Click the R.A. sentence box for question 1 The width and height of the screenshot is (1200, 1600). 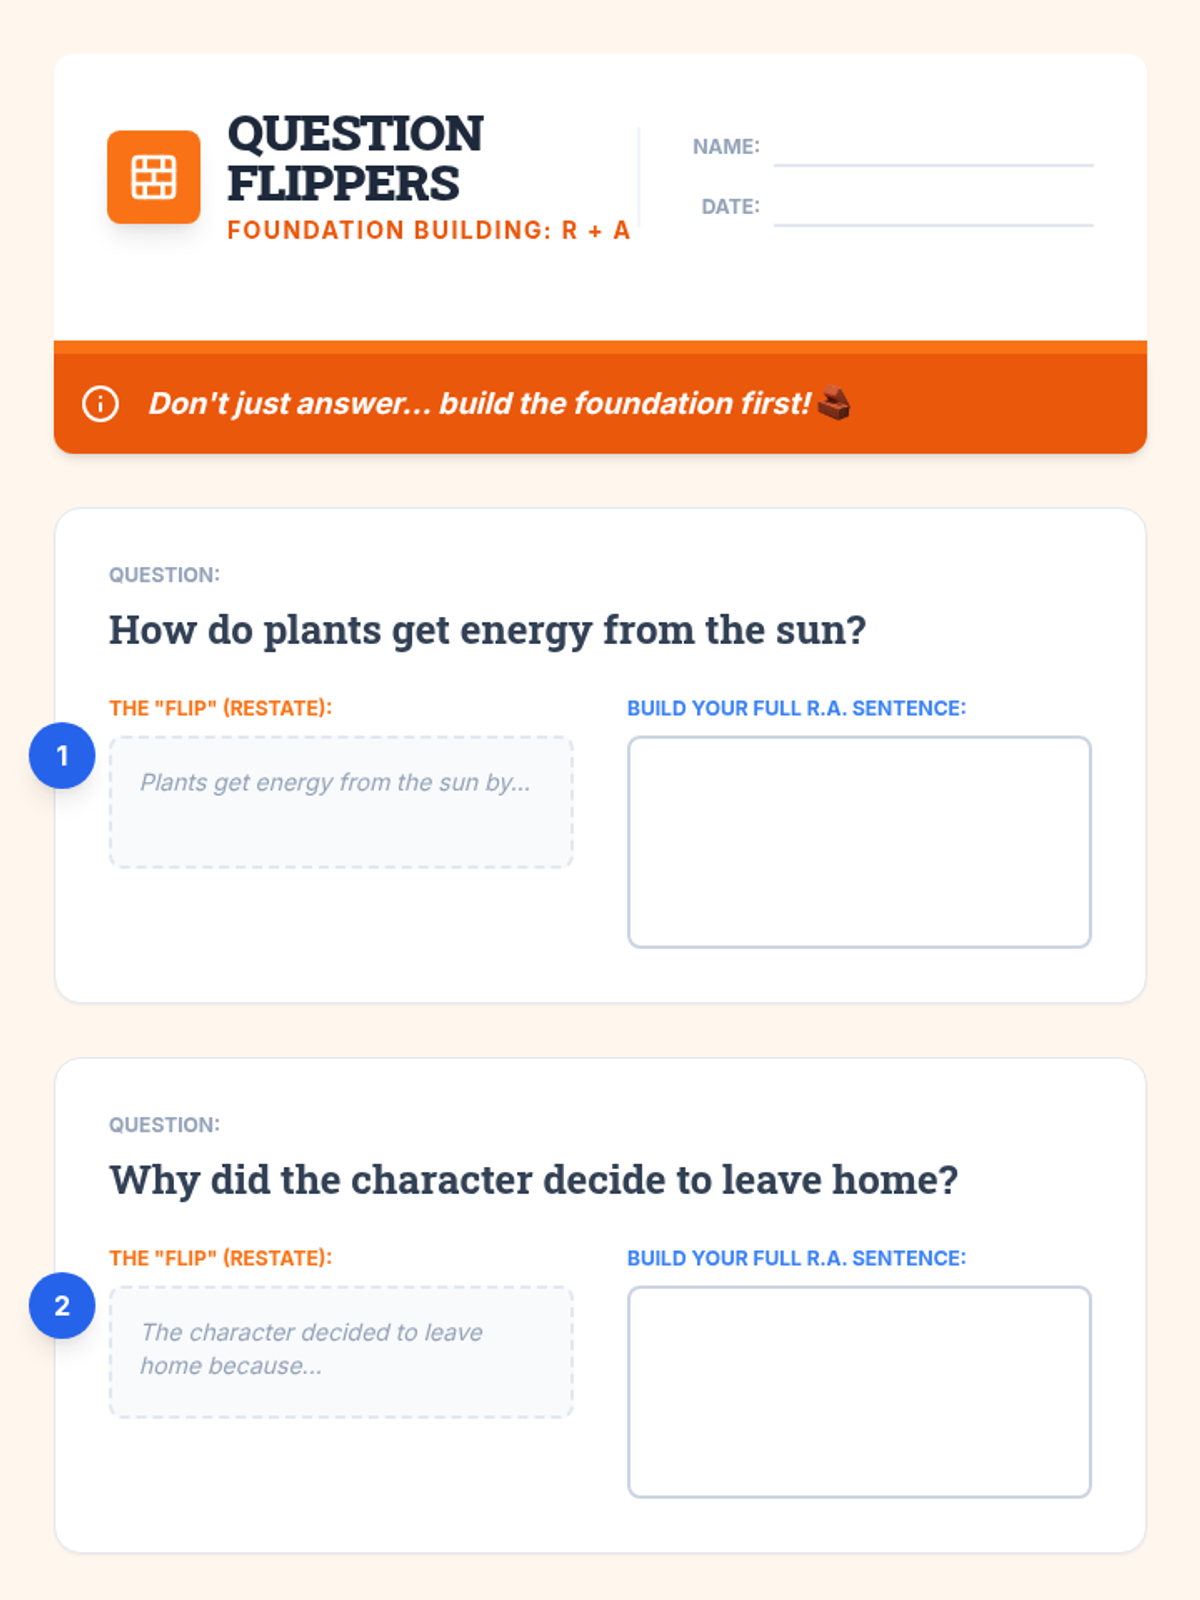859,842
